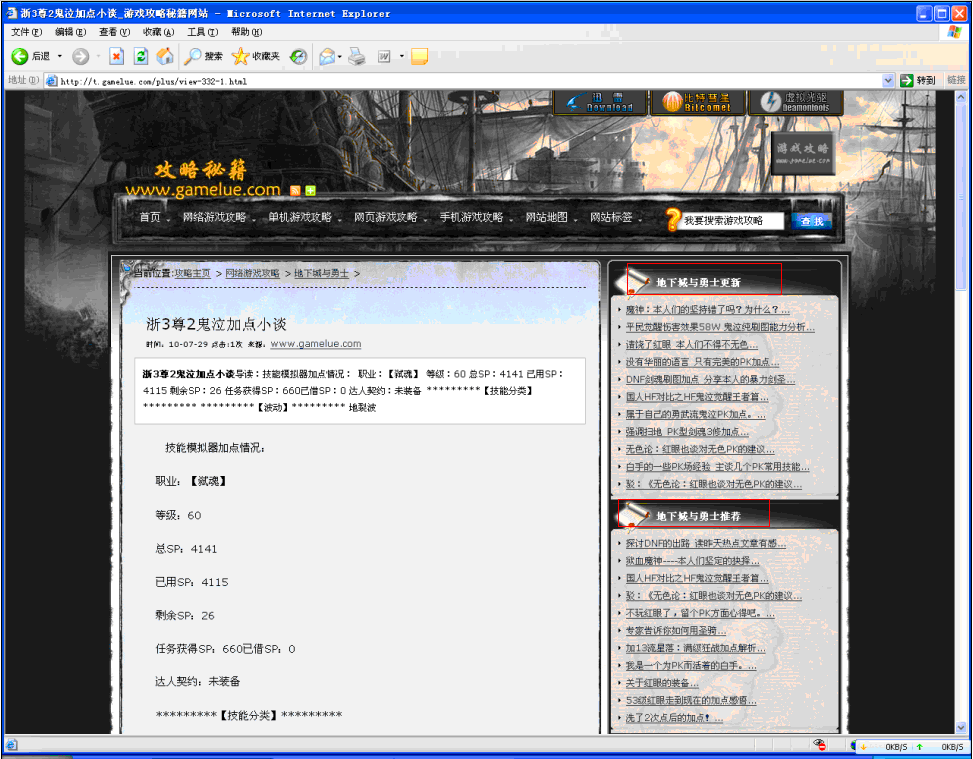Click 攻略主页 breadcrumb link
Image resolution: width=973 pixels, height=759 pixels.
pos(192,274)
